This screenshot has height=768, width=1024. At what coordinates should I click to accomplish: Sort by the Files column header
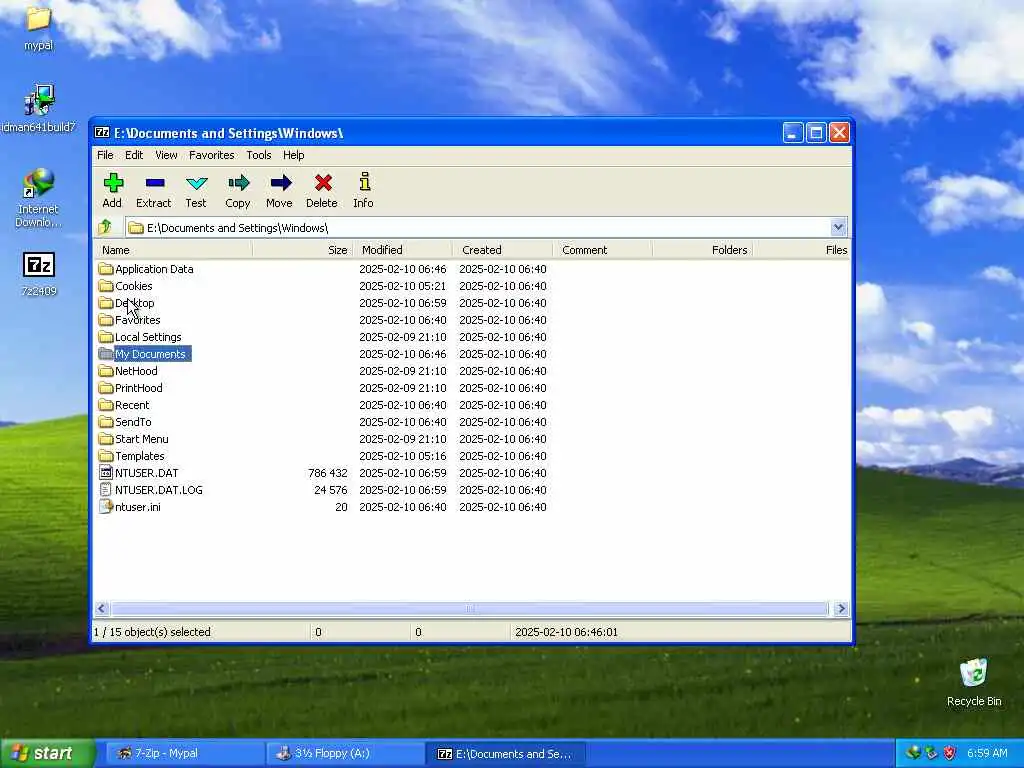coord(802,249)
